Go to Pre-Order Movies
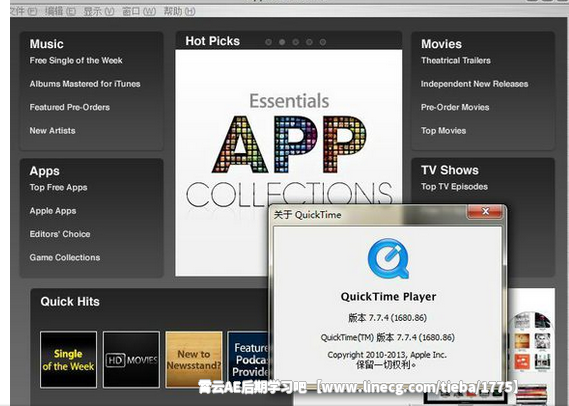The height and width of the screenshot is (406, 569). (x=455, y=107)
